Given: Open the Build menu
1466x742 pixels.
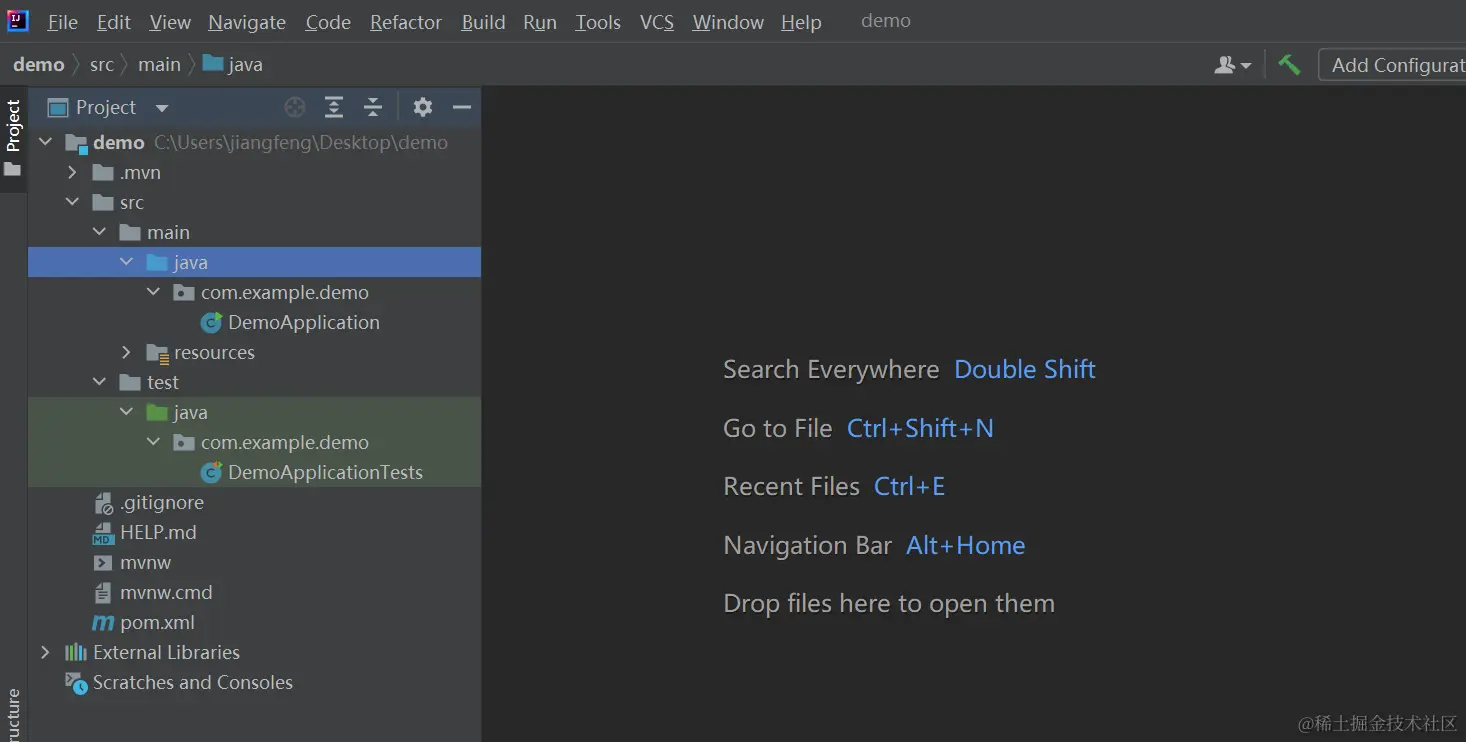Looking at the screenshot, I should tap(483, 22).
